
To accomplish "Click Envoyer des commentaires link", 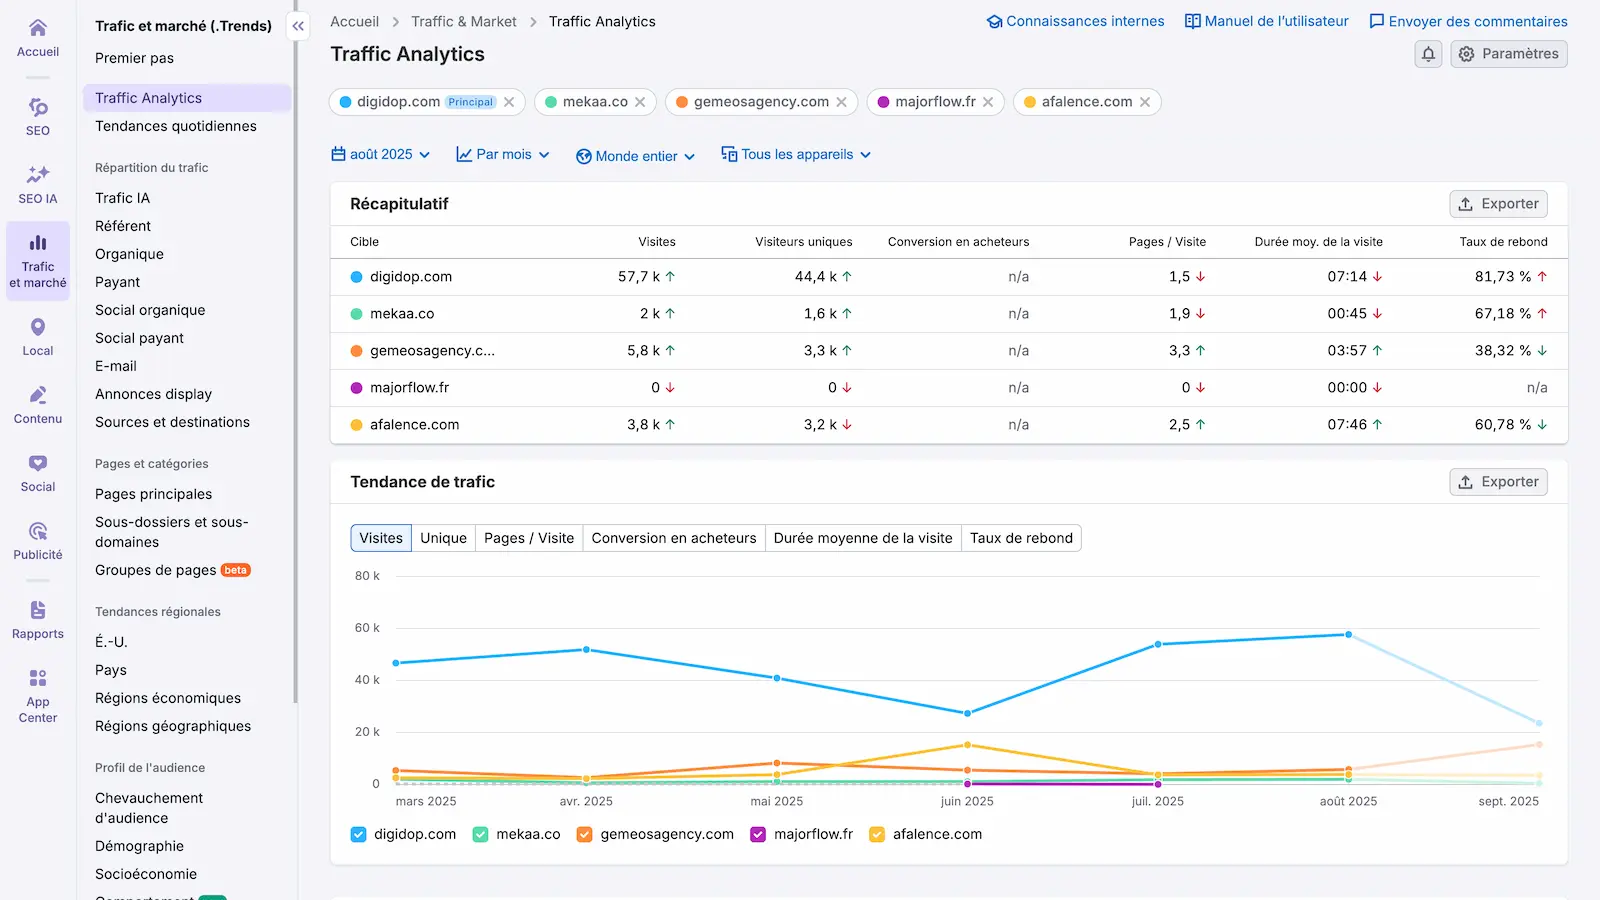I will point(1468,21).
